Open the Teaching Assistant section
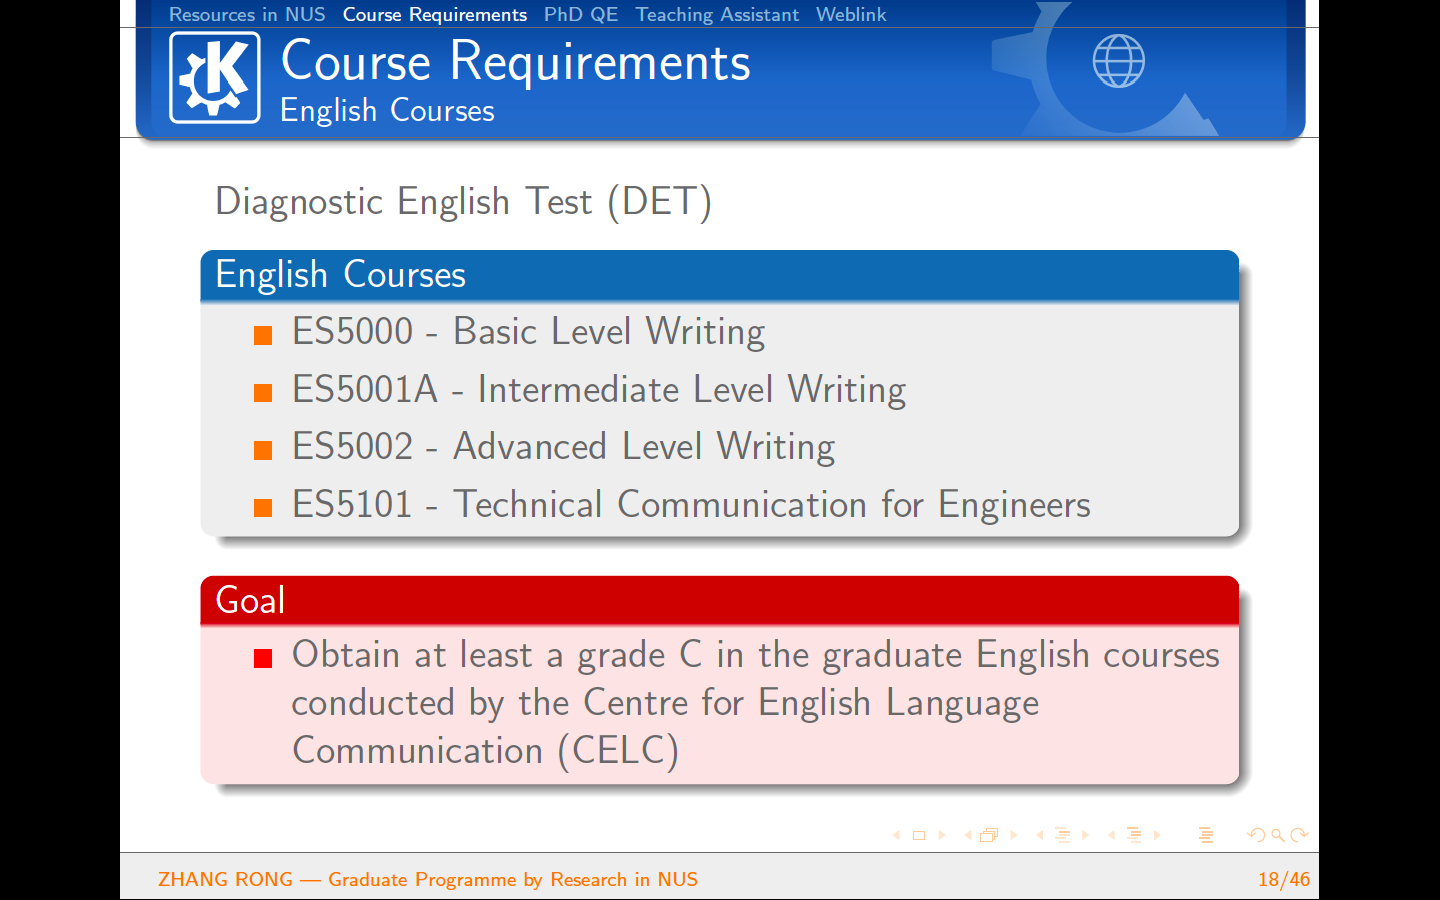 coord(717,15)
